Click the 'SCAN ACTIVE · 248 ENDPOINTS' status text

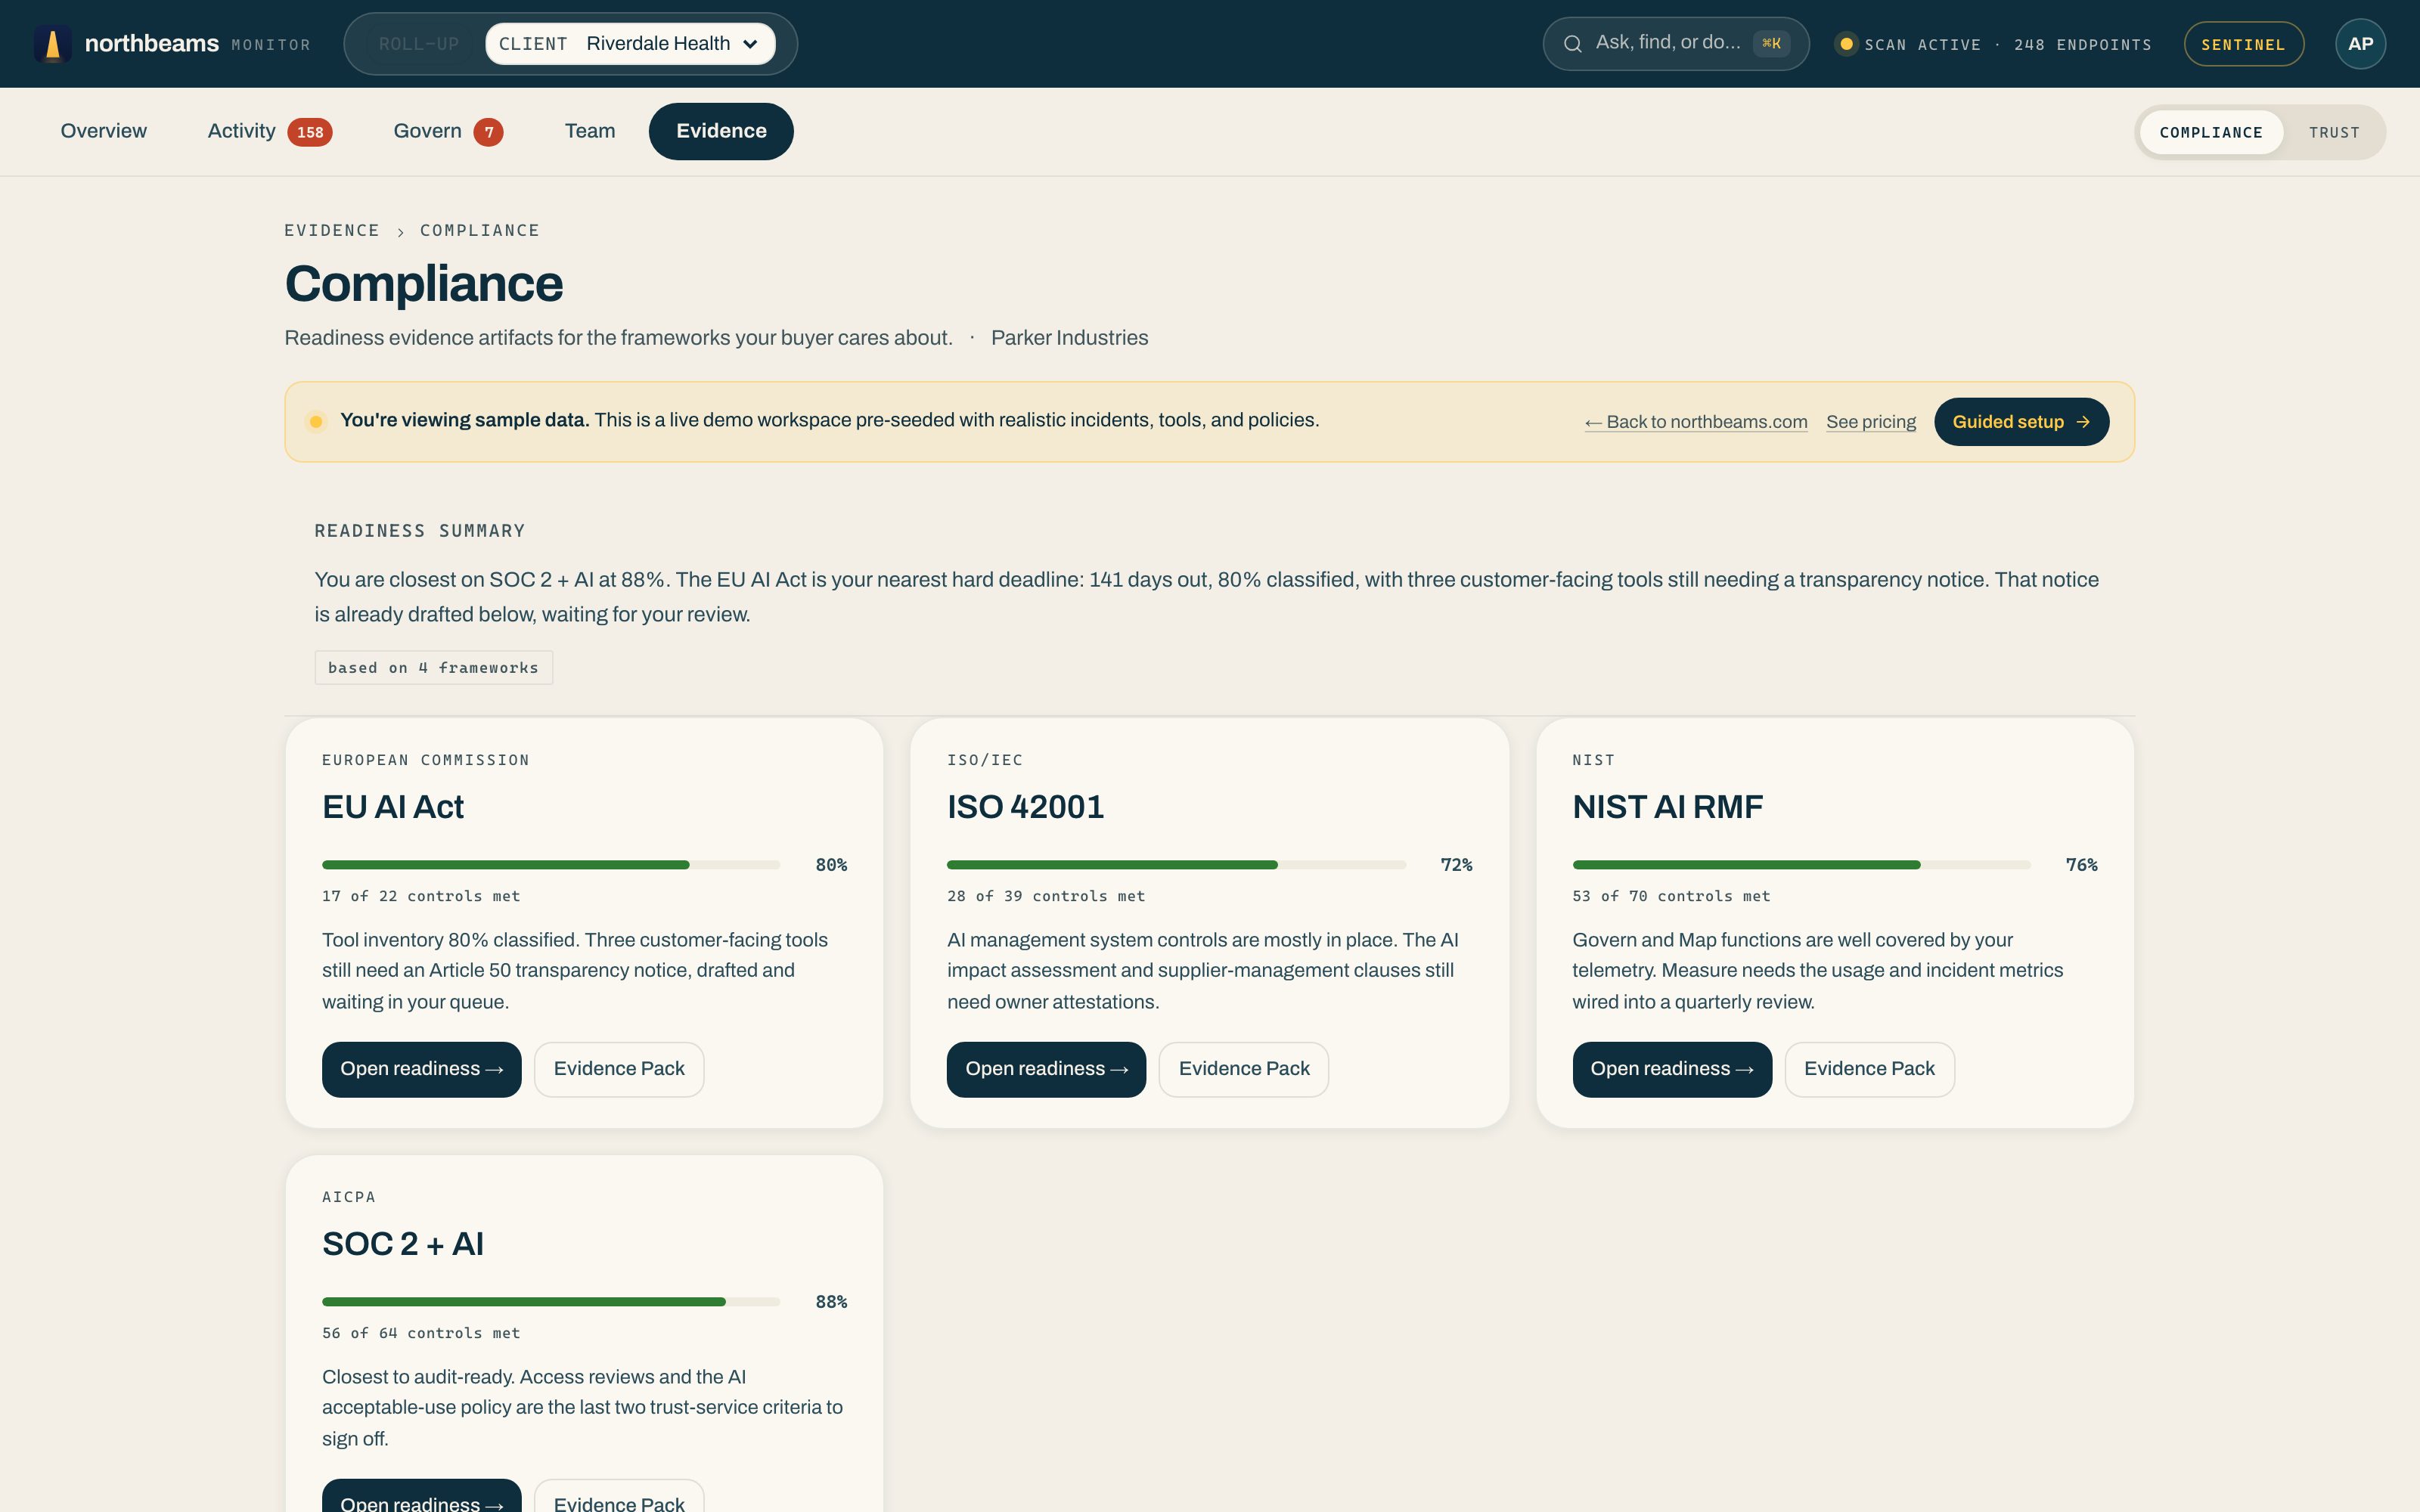coord(2008,45)
